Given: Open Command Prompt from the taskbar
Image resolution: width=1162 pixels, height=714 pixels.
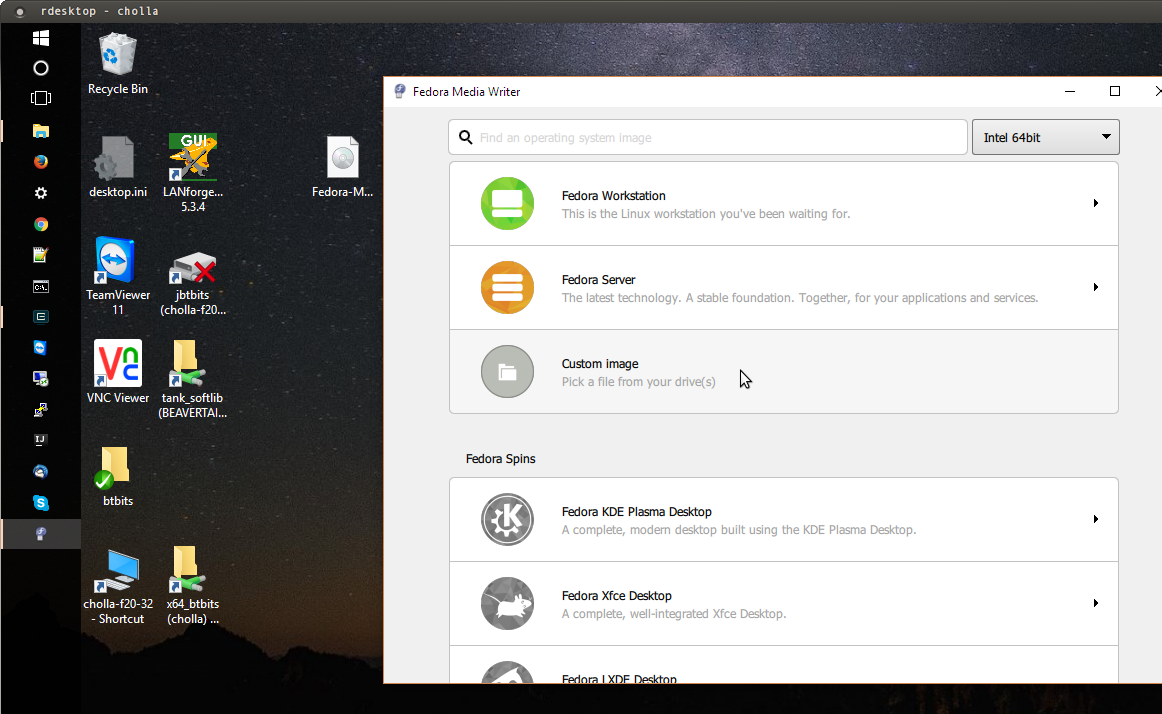Looking at the screenshot, I should (41, 286).
